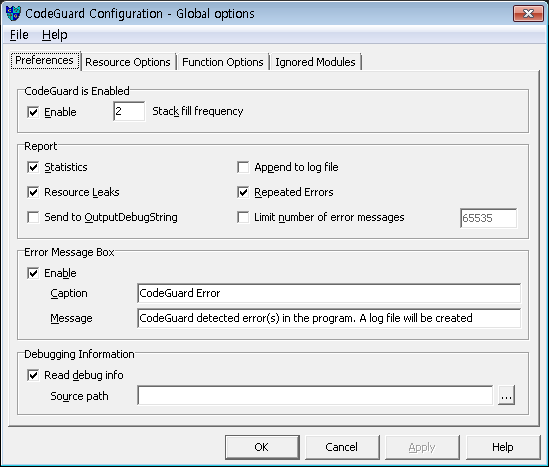Click the Stack fill frequency field
This screenshot has width=549, height=467.
click(x=129, y=111)
